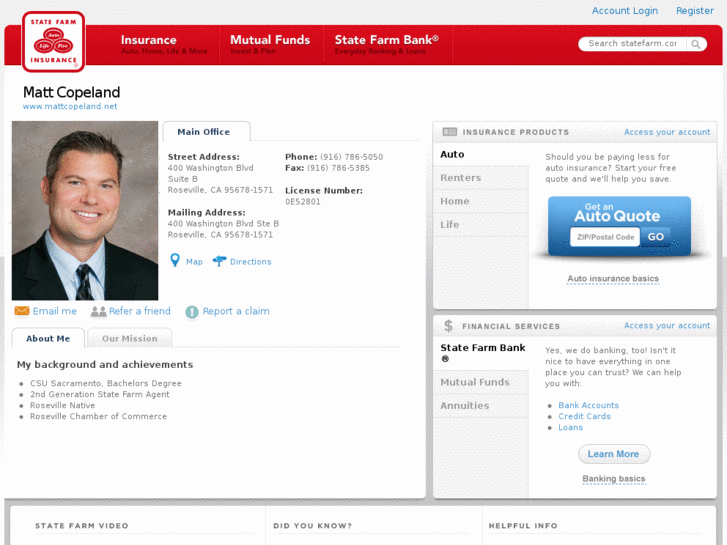The height and width of the screenshot is (545, 727).
Task: Open Auto insurance basics link
Action: 613,278
